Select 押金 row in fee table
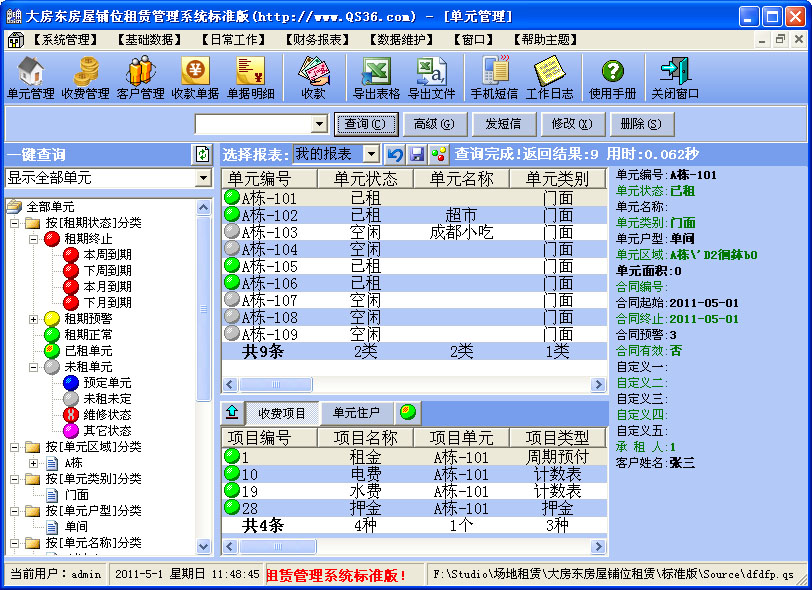The width and height of the screenshot is (812, 590). 414,508
